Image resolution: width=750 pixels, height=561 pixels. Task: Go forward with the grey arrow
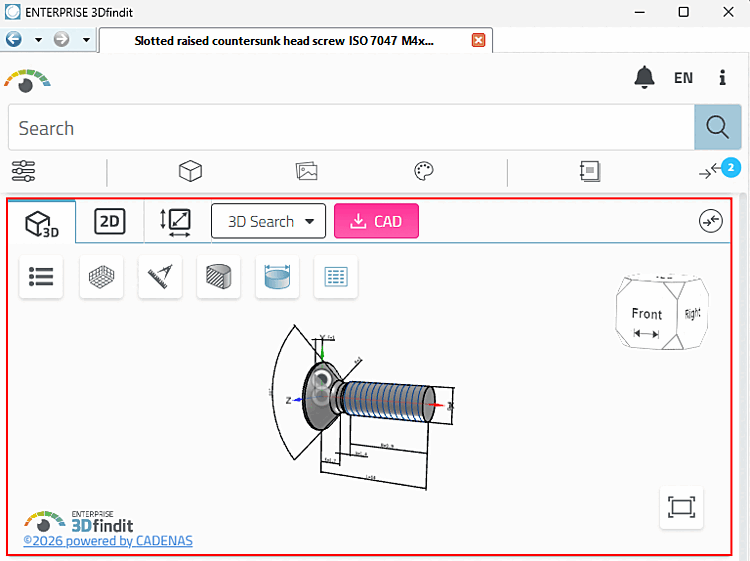click(x=61, y=39)
